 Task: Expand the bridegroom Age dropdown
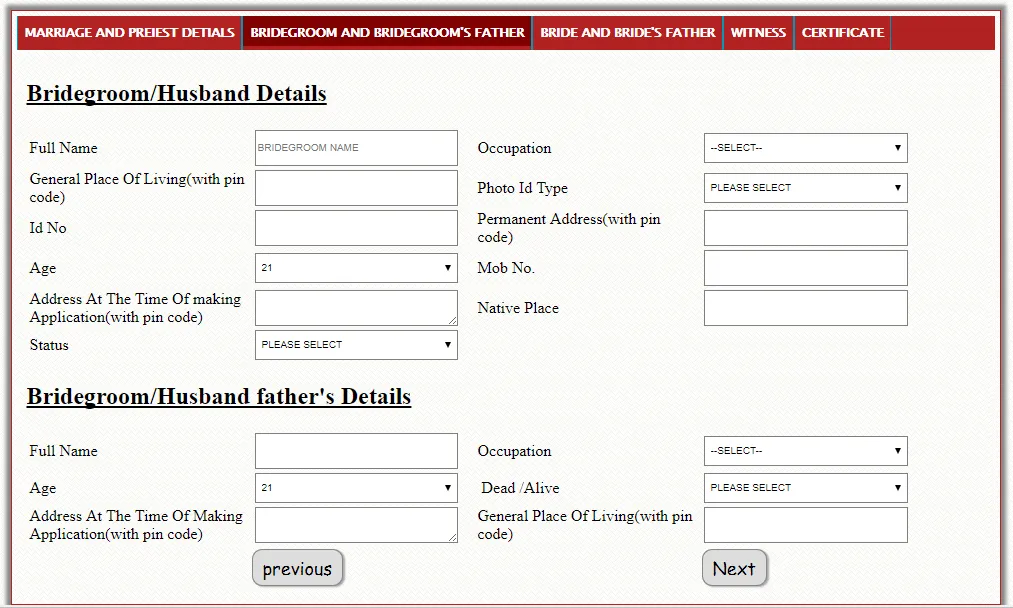[356, 268]
